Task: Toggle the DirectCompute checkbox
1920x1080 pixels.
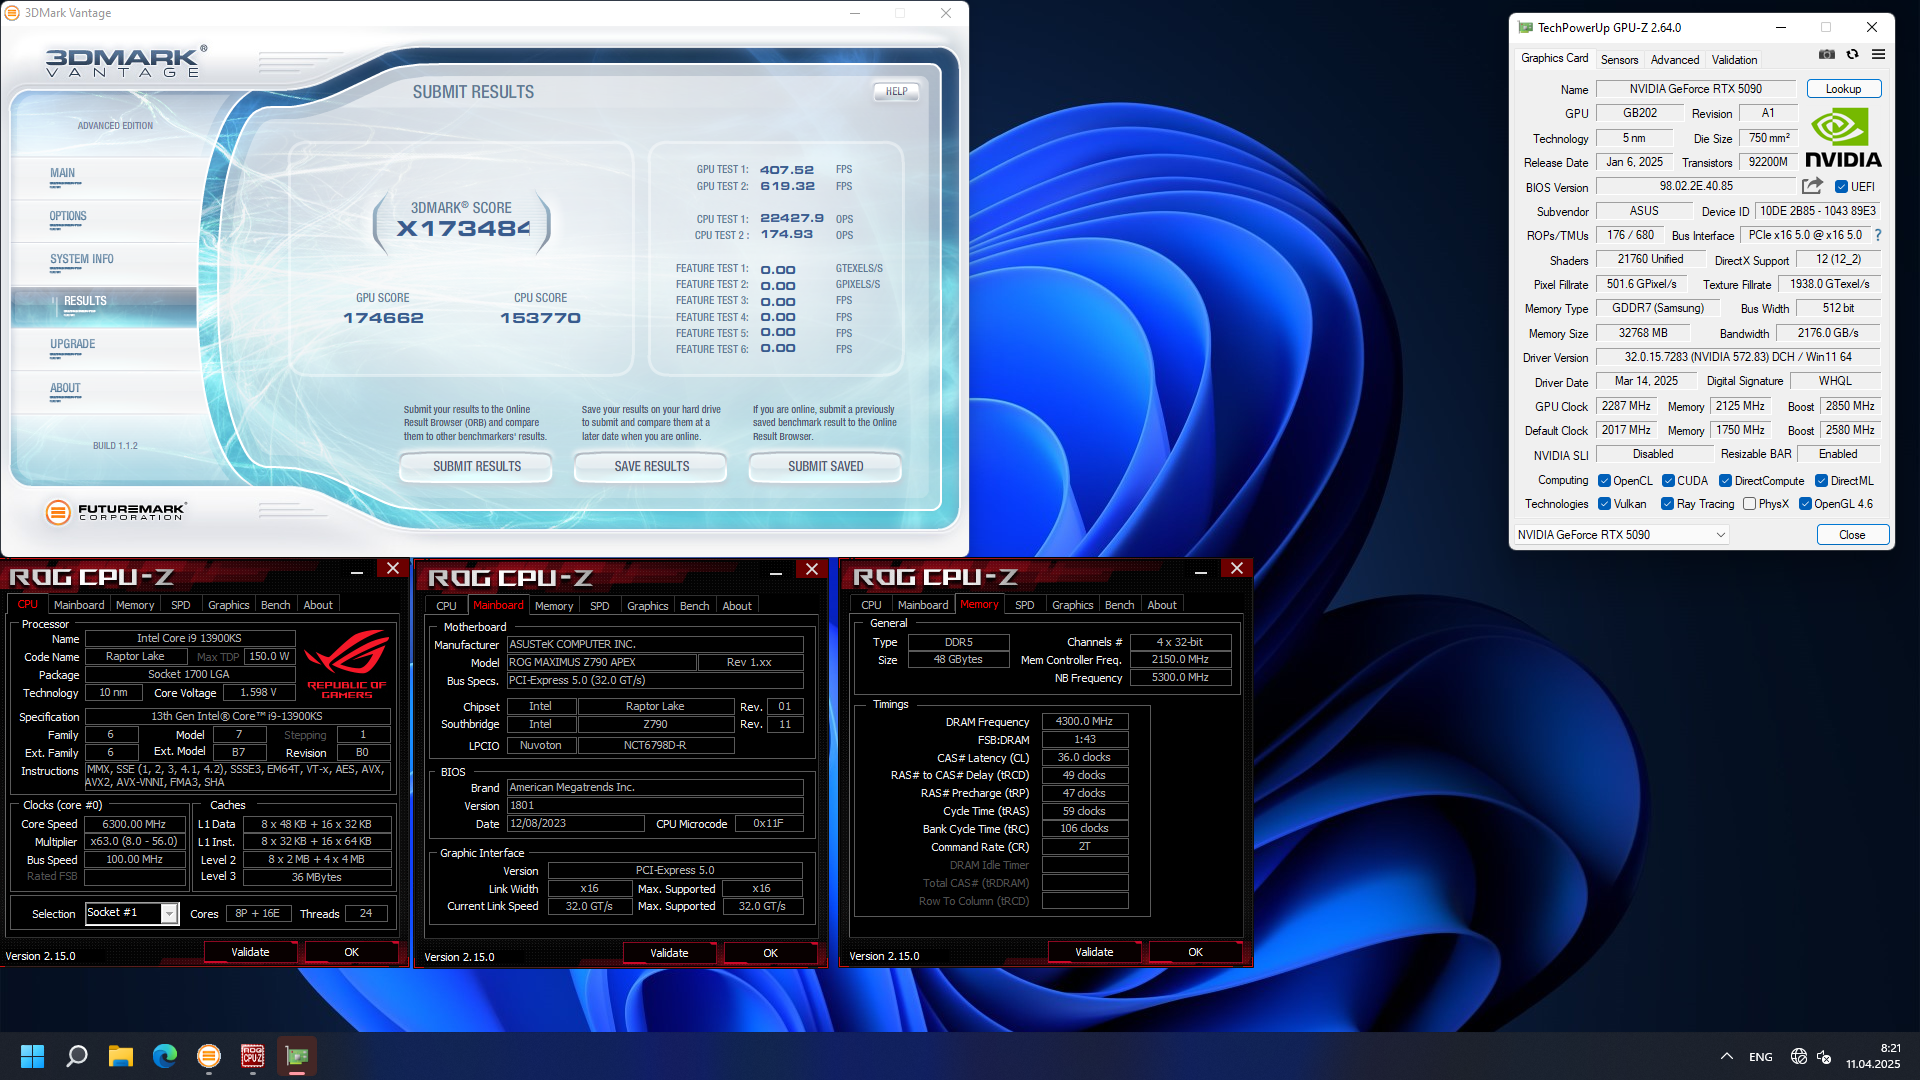Action: tap(1725, 481)
